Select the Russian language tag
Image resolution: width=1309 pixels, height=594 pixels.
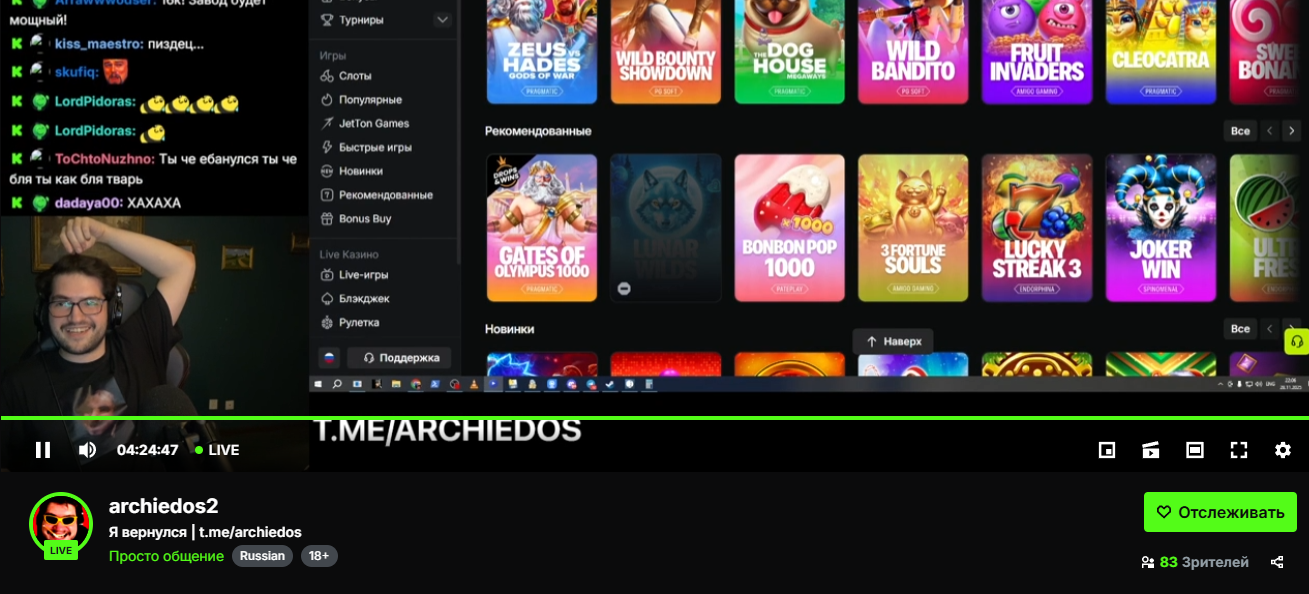click(263, 556)
